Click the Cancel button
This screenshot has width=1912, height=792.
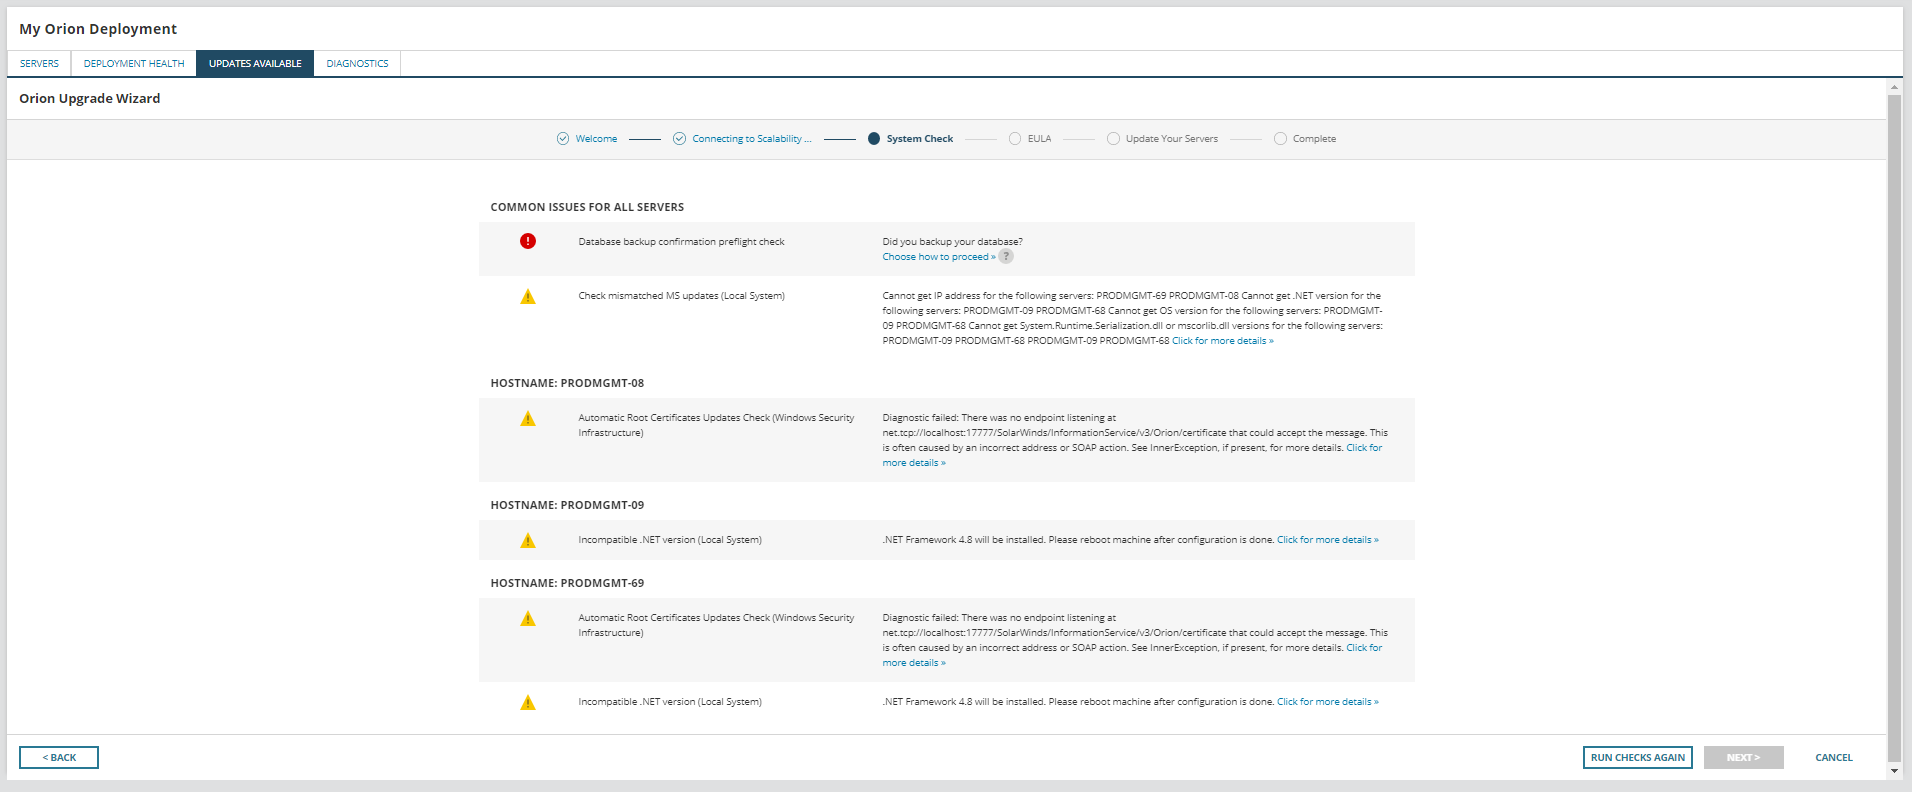point(1834,757)
